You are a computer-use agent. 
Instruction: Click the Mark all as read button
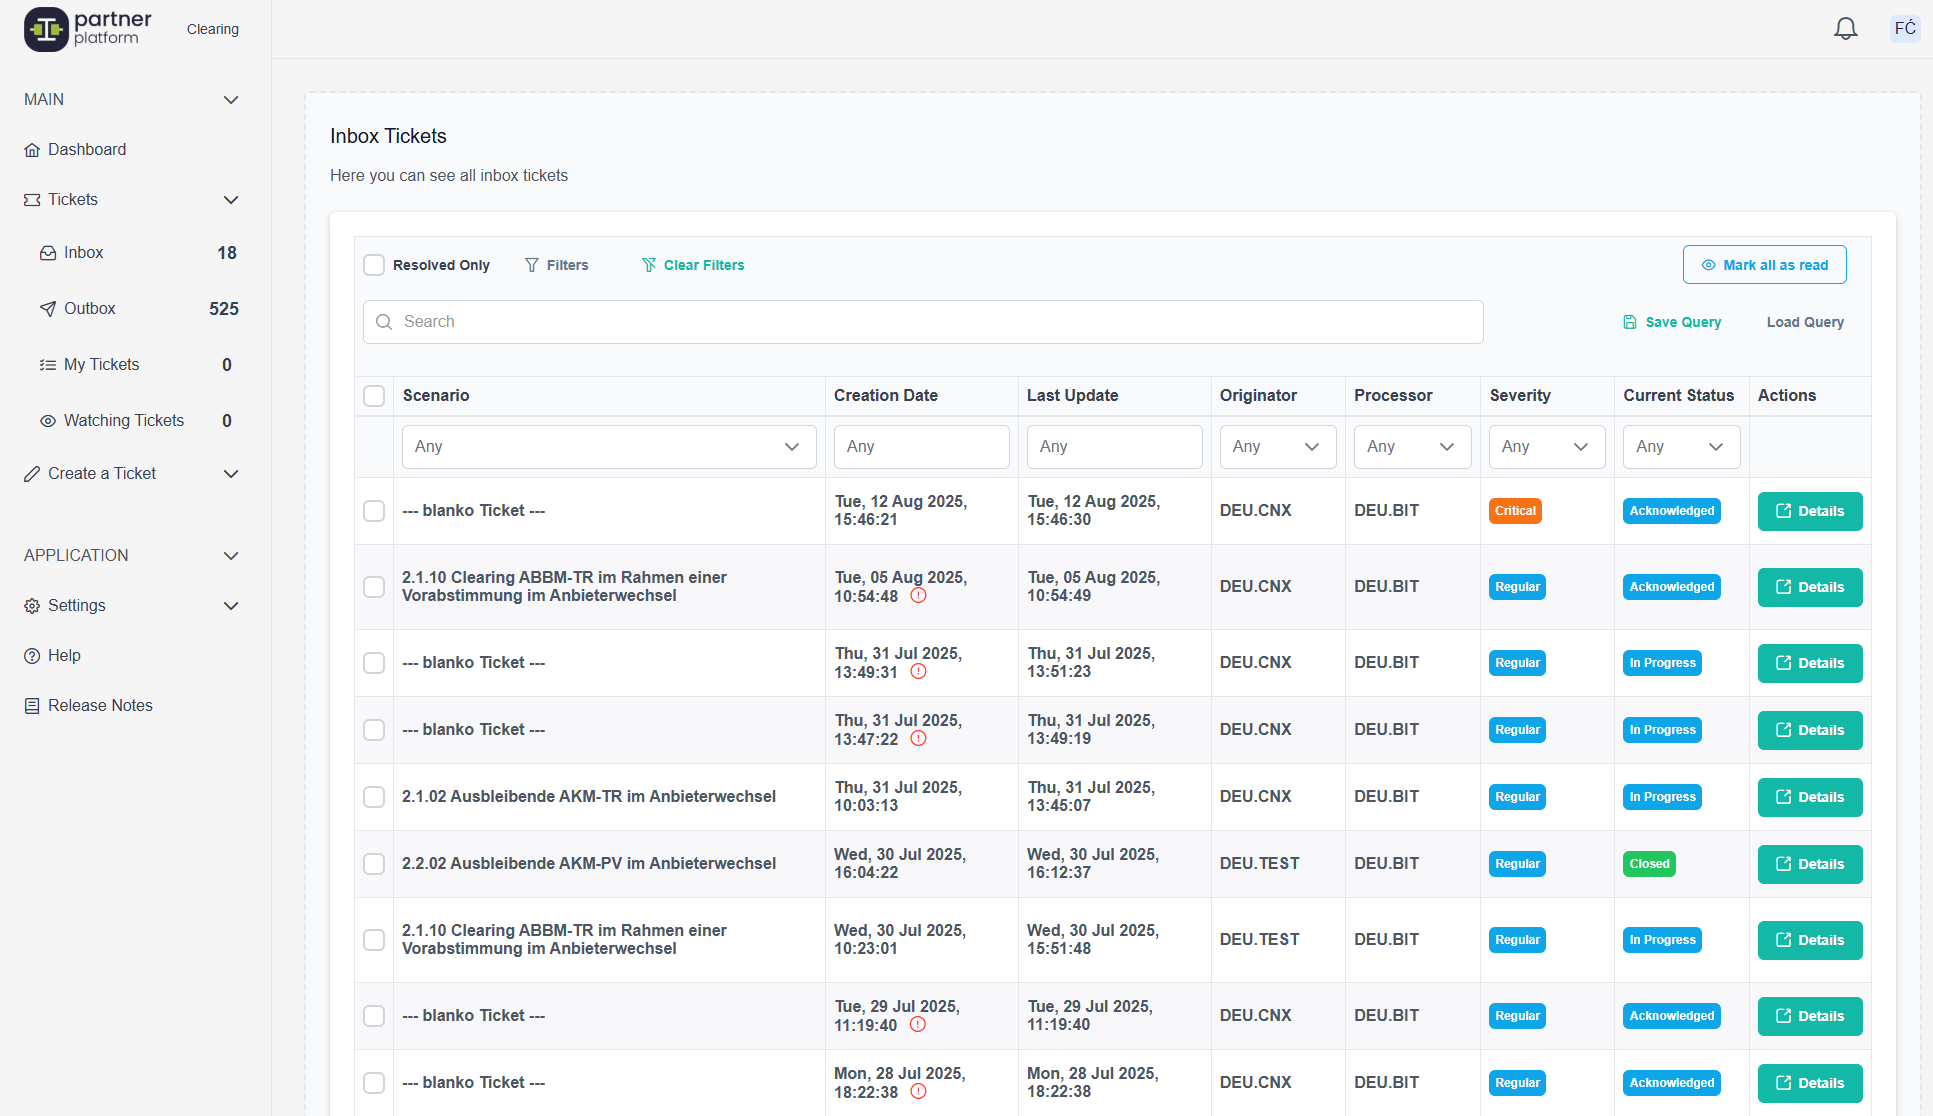[x=1764, y=265]
